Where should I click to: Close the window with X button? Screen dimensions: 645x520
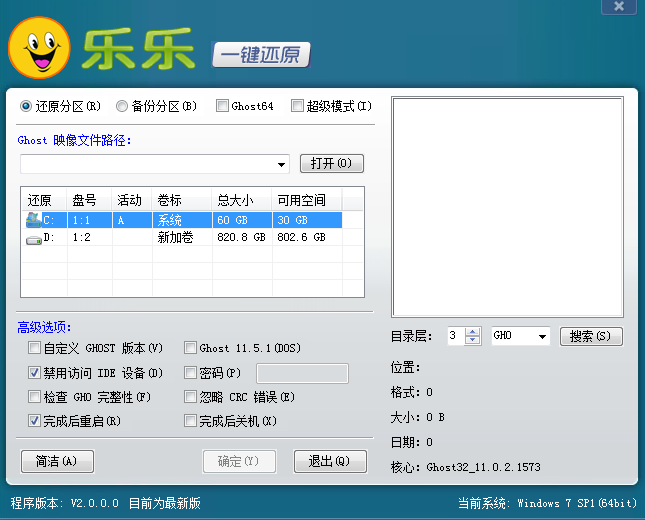(620, 6)
